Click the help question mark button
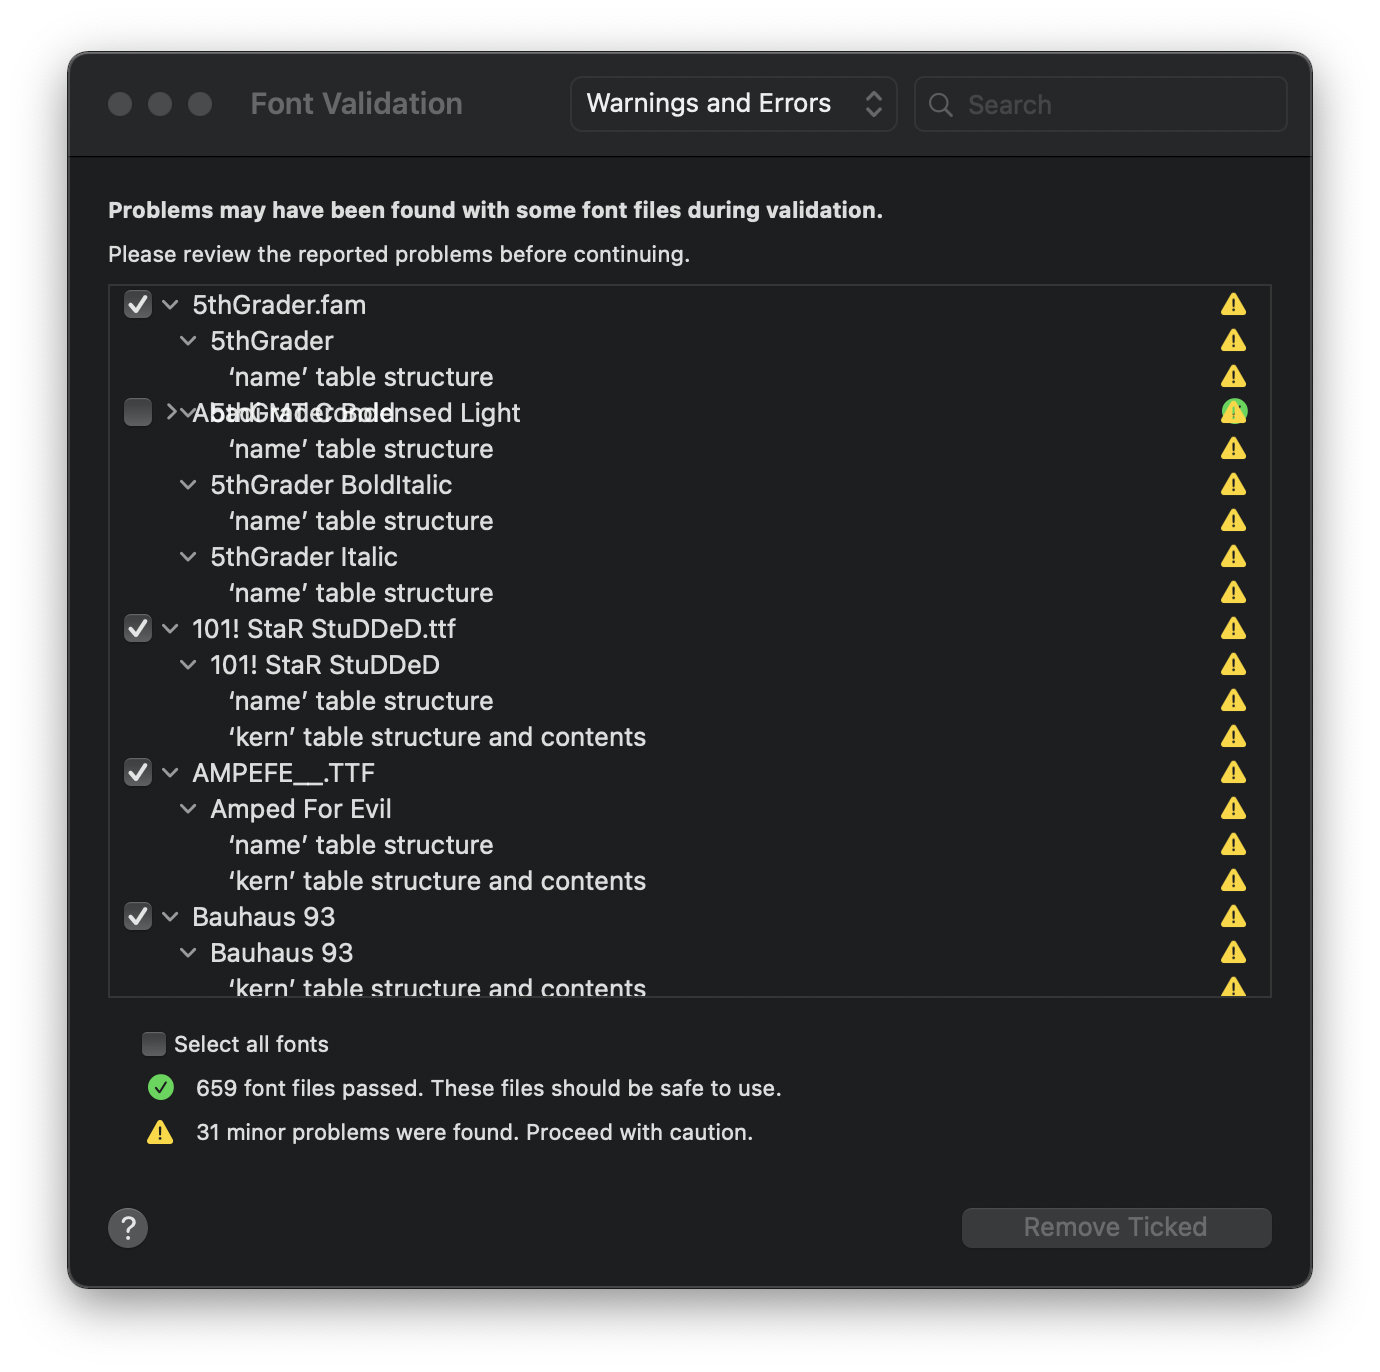The width and height of the screenshot is (1380, 1372). (128, 1228)
